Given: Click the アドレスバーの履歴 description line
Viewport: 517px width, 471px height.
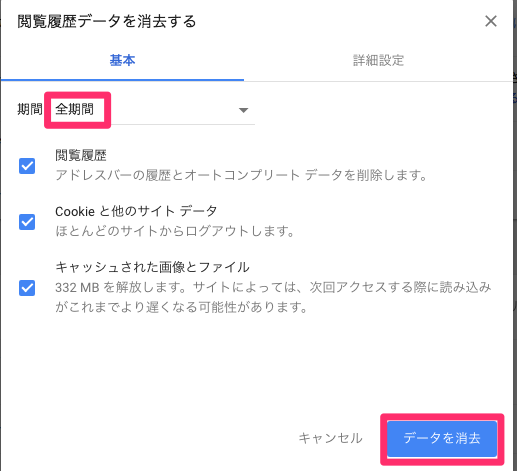Looking at the screenshot, I should click(241, 175).
